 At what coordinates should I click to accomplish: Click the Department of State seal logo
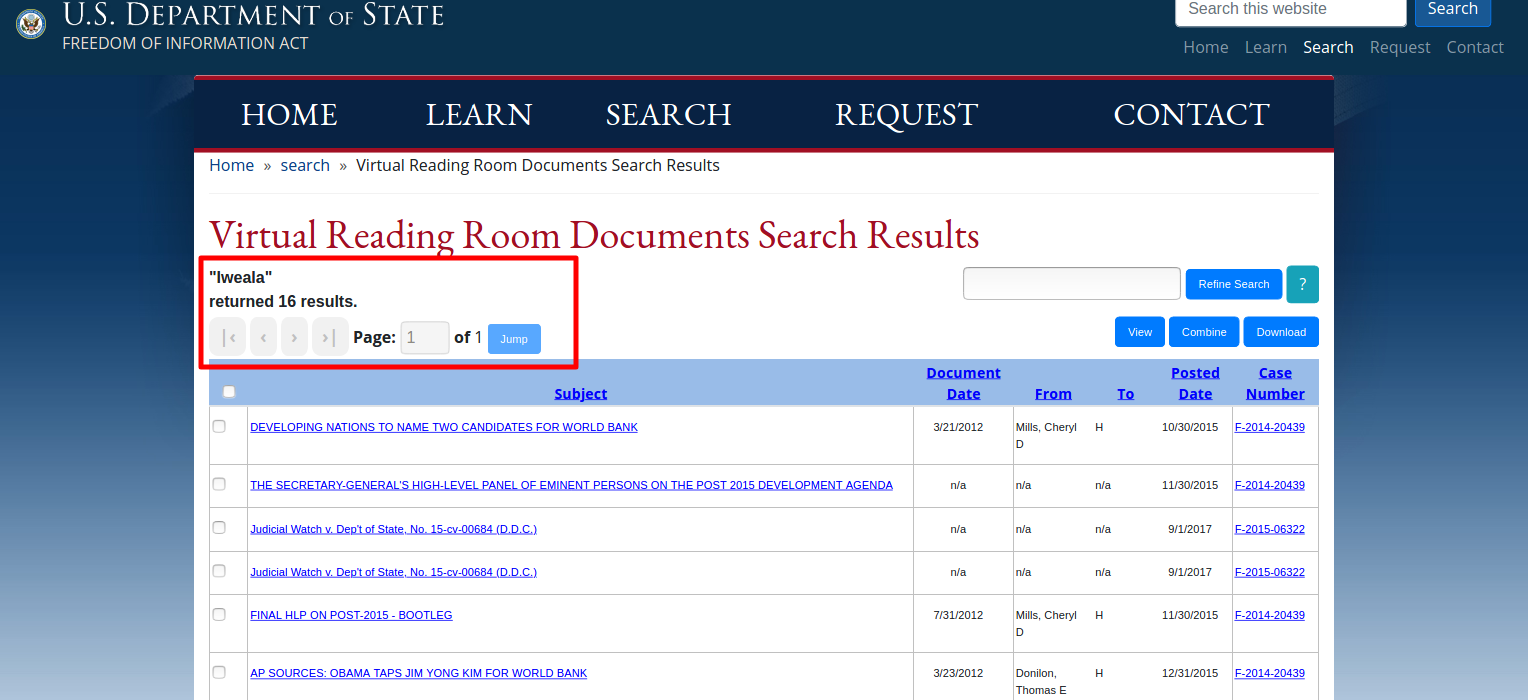(31, 24)
